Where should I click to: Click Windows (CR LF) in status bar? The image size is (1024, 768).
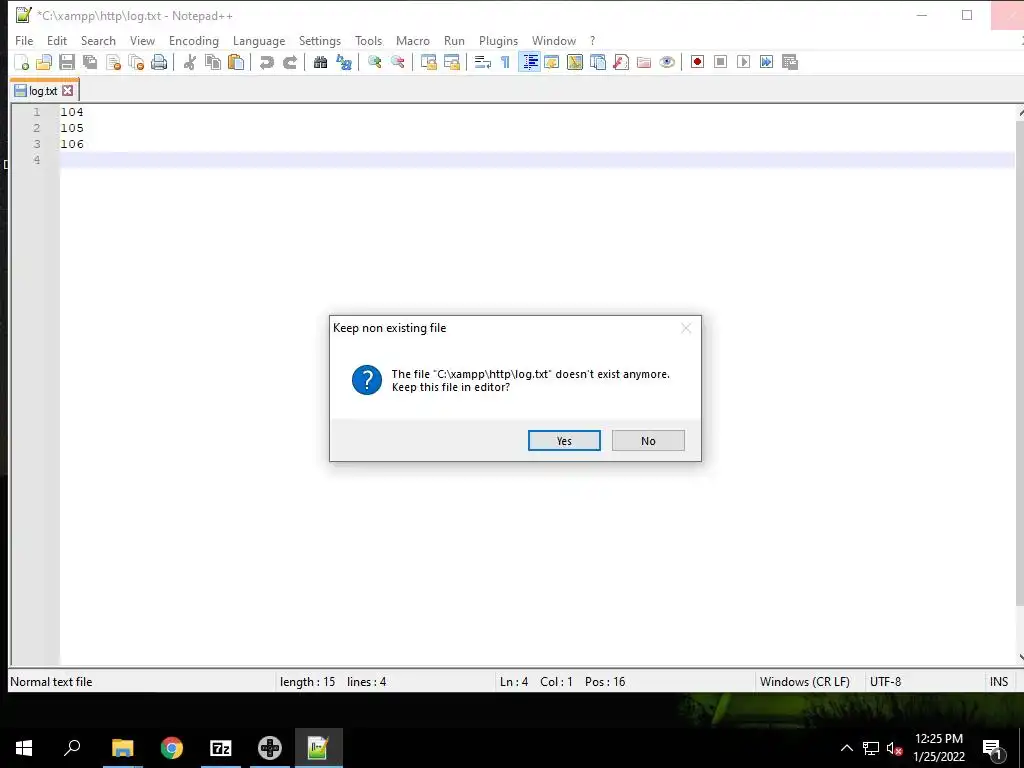click(805, 682)
